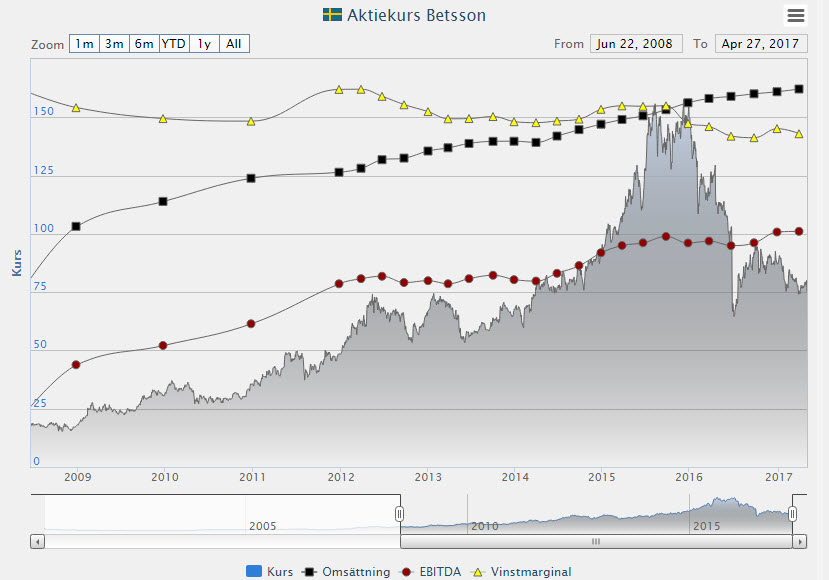The width and height of the screenshot is (829, 580).
Task: Toggle the Kurs series in legend
Action: pos(270,572)
